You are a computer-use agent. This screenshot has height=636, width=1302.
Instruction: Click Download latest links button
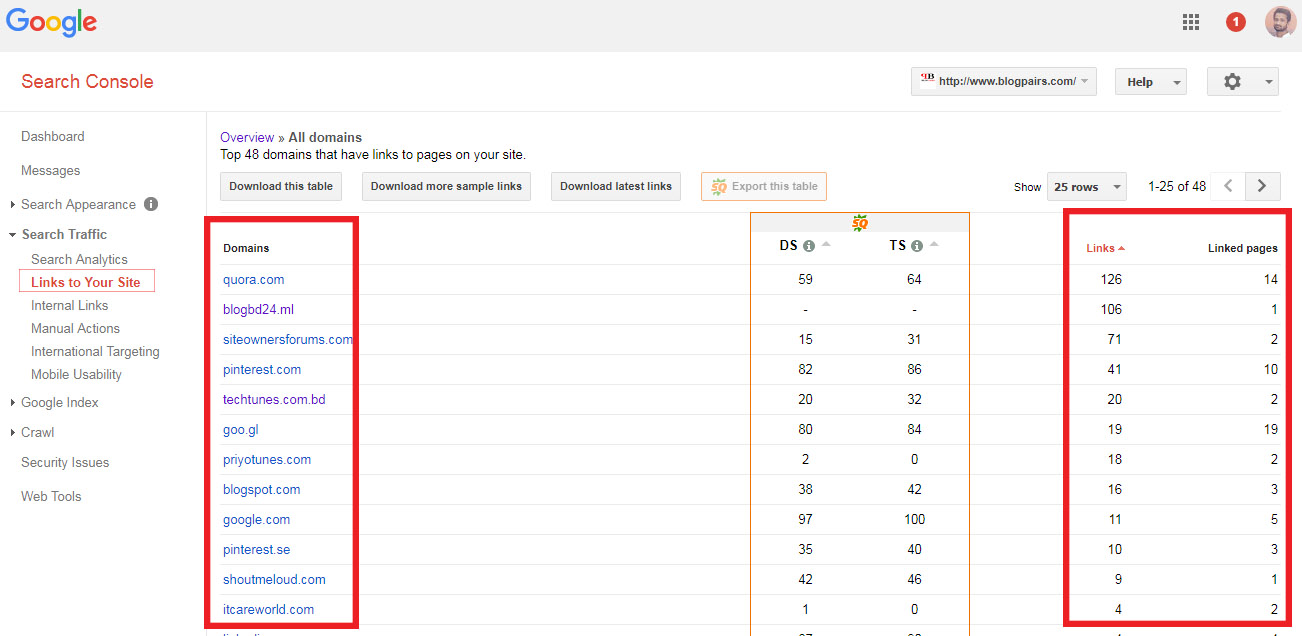point(616,186)
